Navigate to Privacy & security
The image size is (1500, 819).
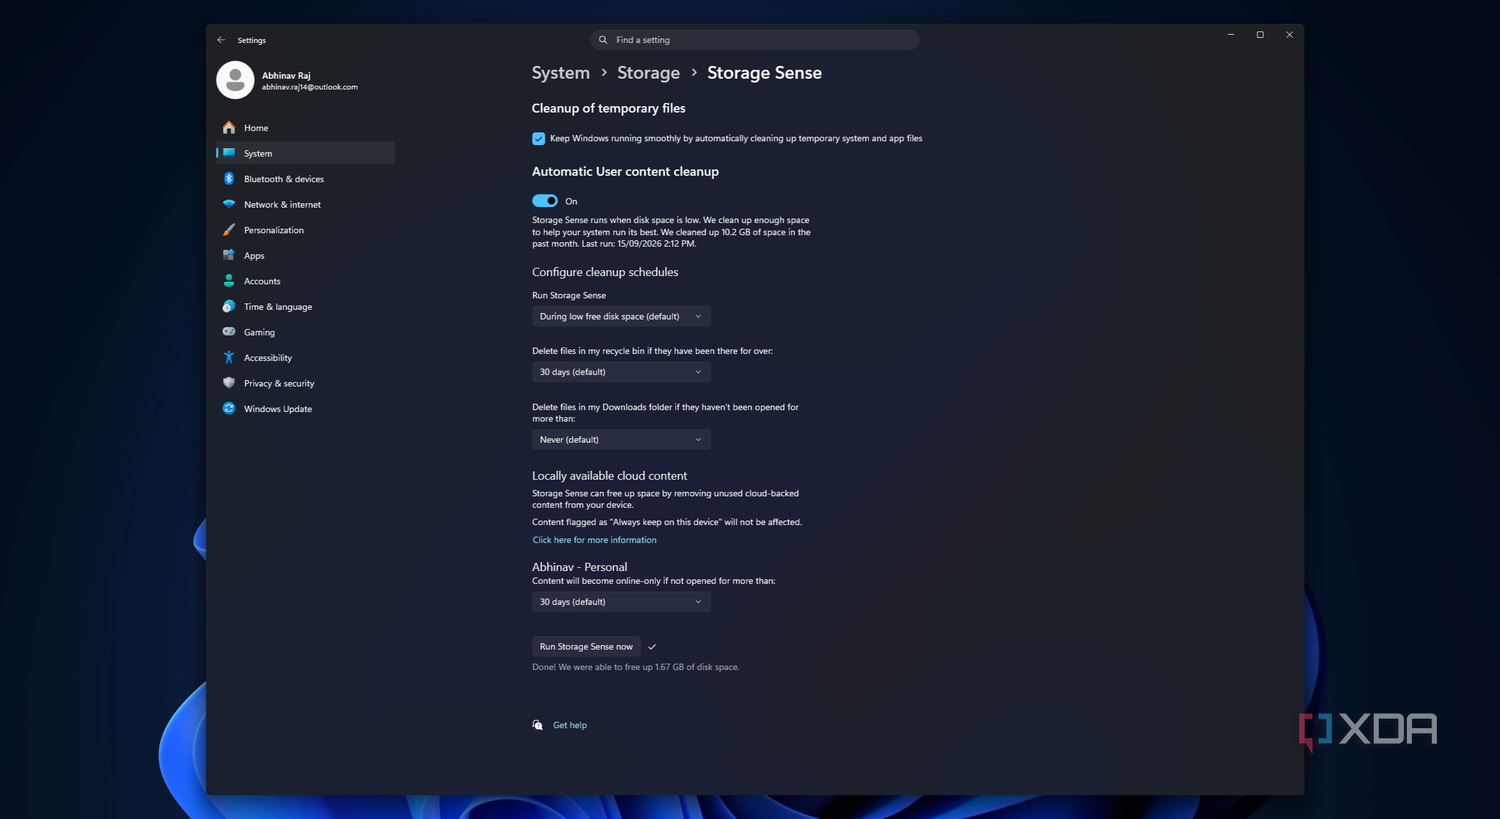(x=305, y=383)
